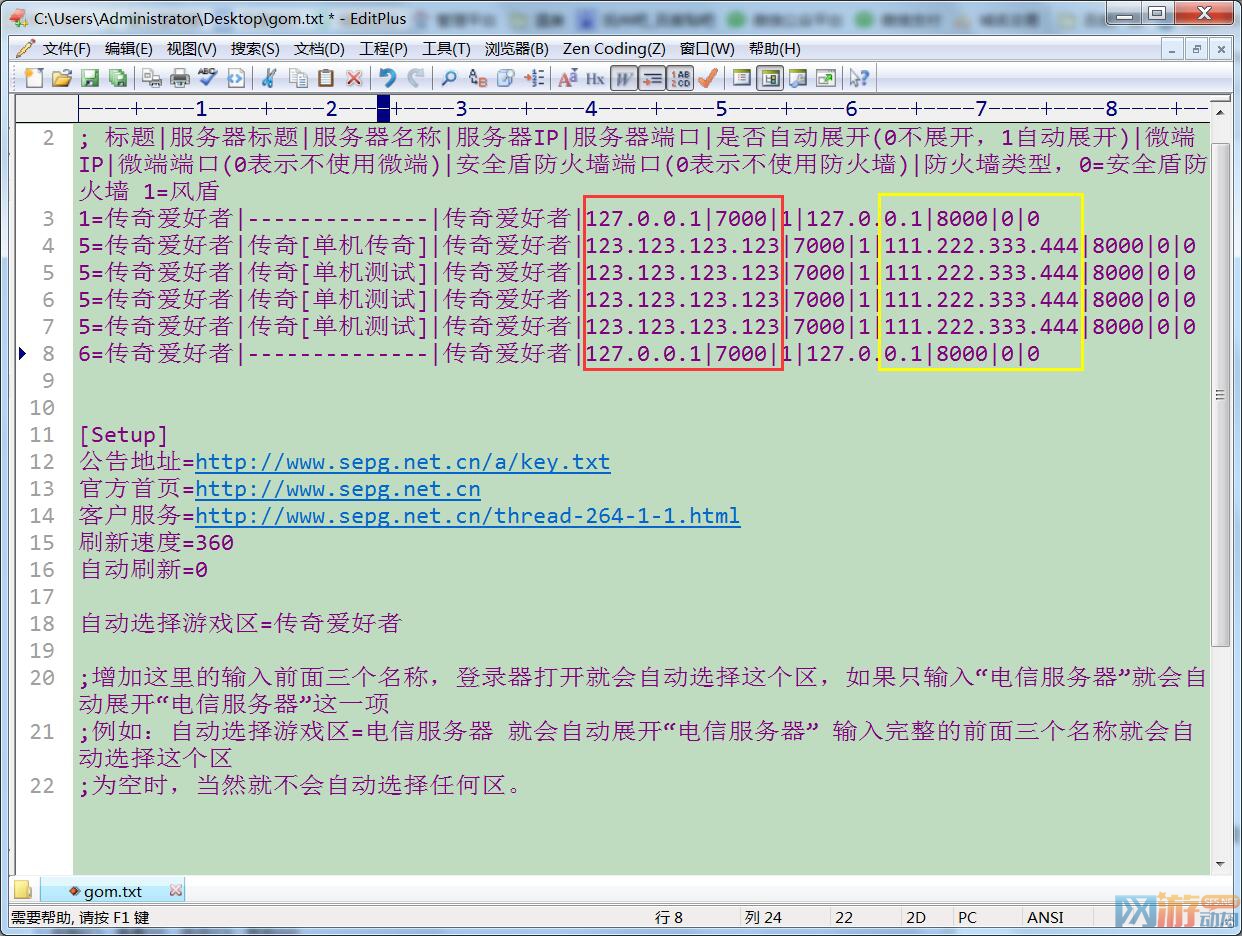Click the folder icon left of document tabs
The height and width of the screenshot is (936, 1242).
pyautogui.click(x=23, y=890)
